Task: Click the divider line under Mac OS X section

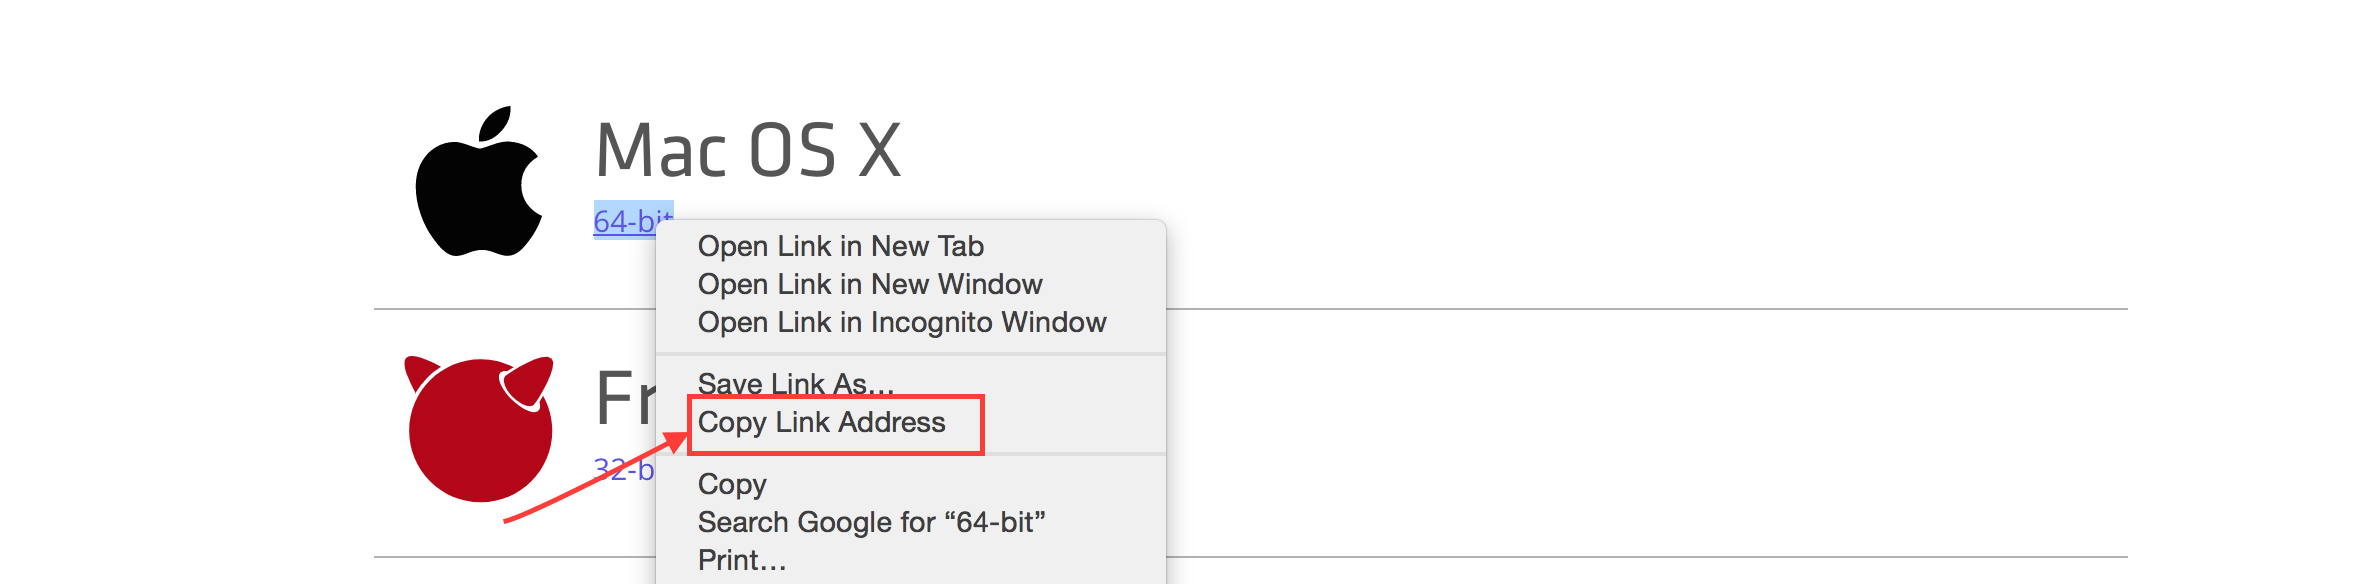Action: [1250, 309]
